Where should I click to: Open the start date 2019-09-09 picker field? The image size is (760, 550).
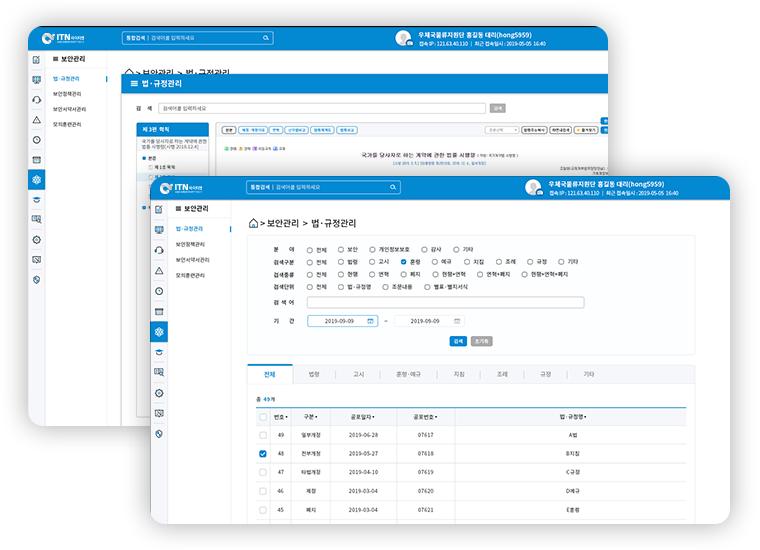click(x=342, y=321)
